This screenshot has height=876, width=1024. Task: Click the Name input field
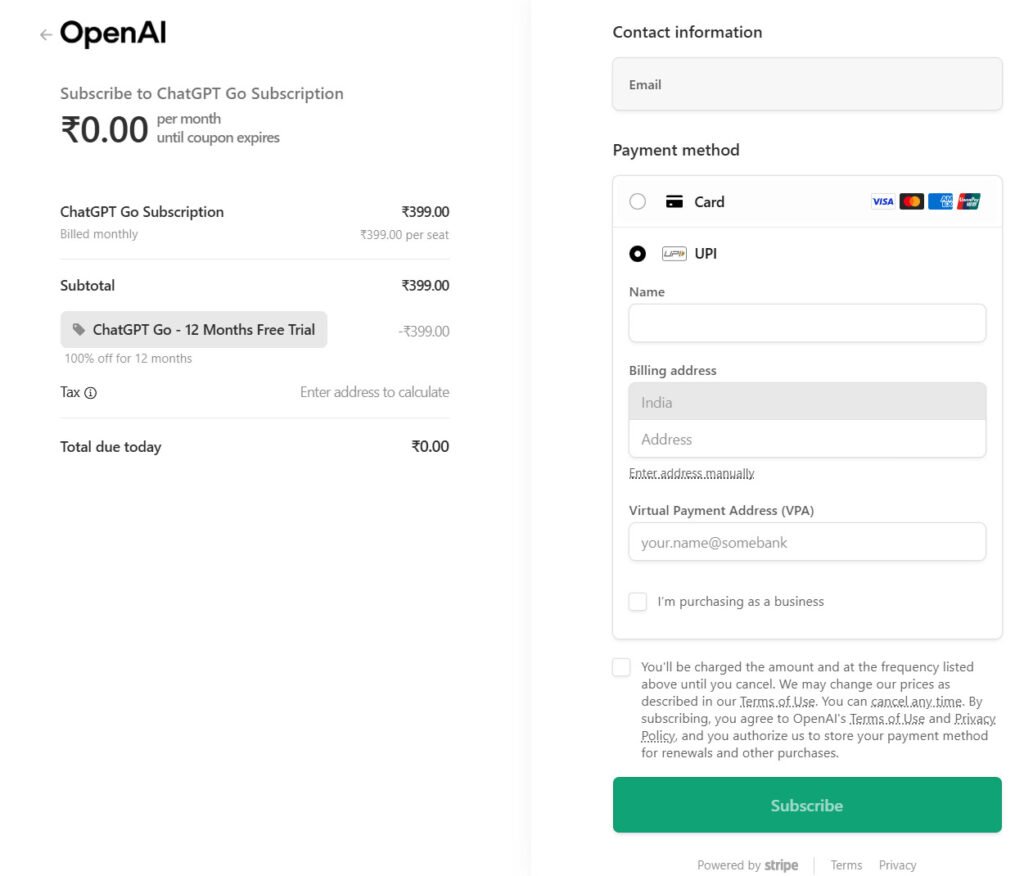(x=807, y=324)
